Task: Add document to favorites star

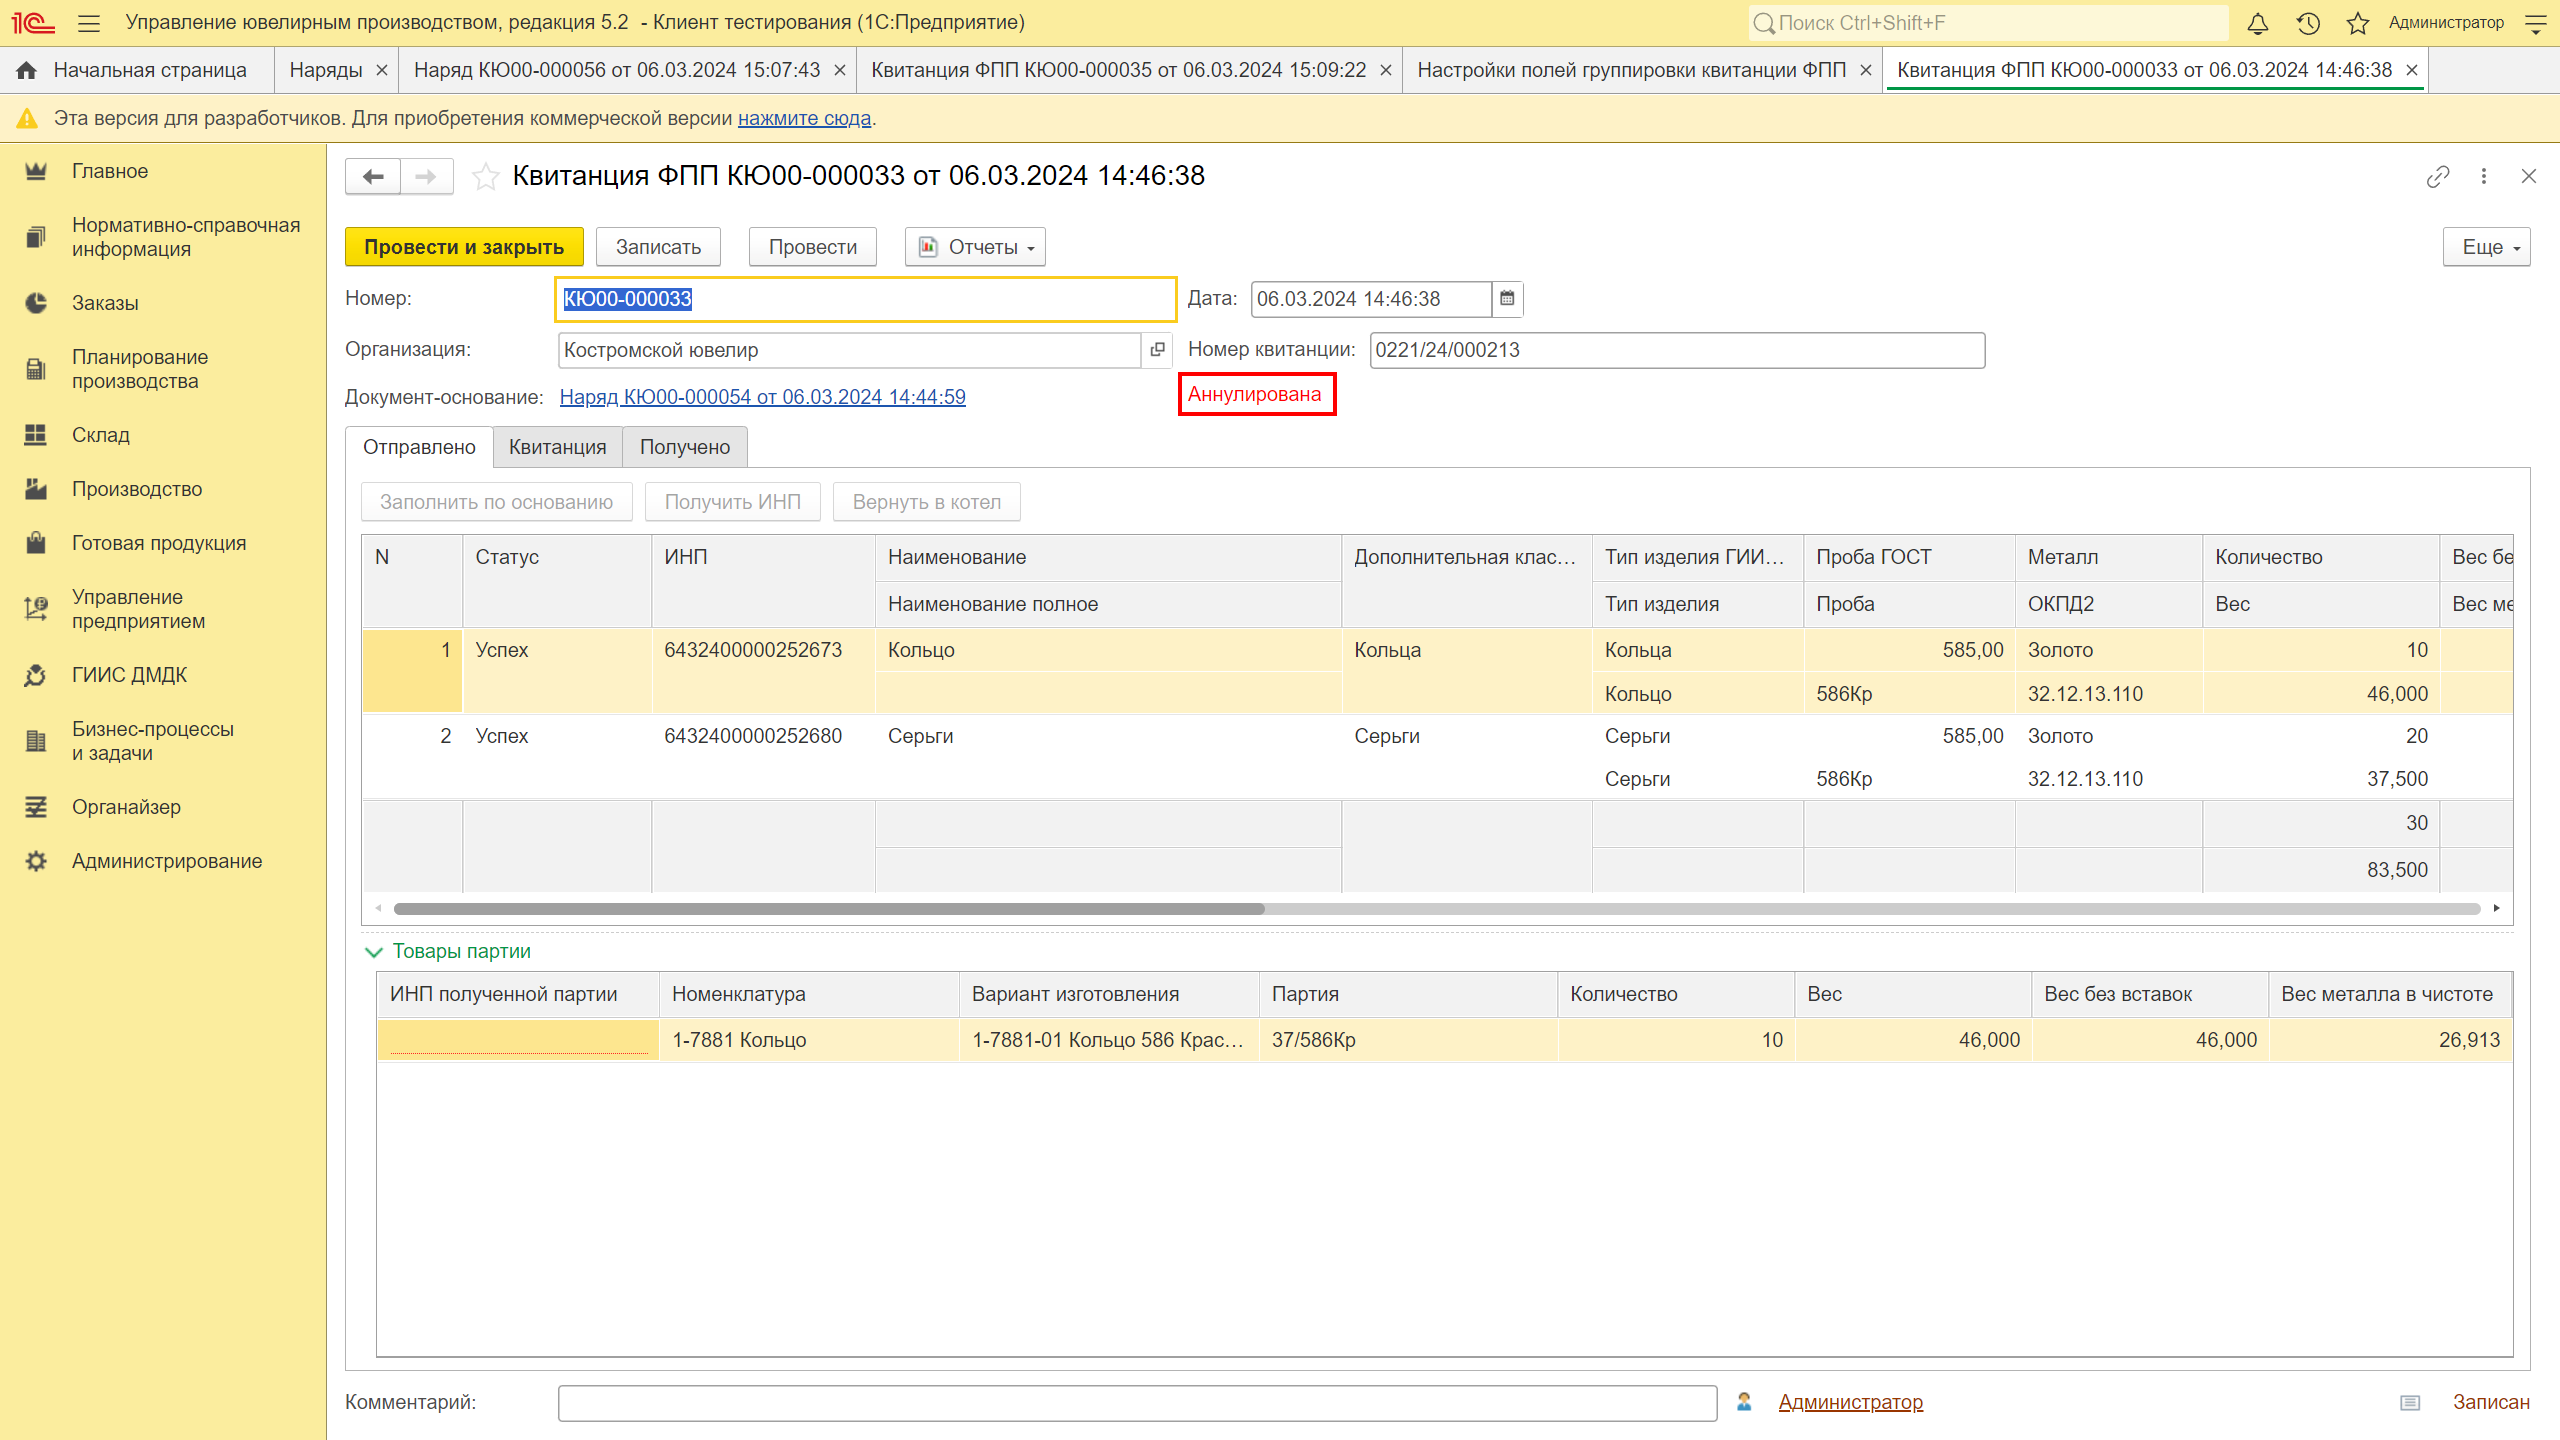Action: [x=486, y=177]
